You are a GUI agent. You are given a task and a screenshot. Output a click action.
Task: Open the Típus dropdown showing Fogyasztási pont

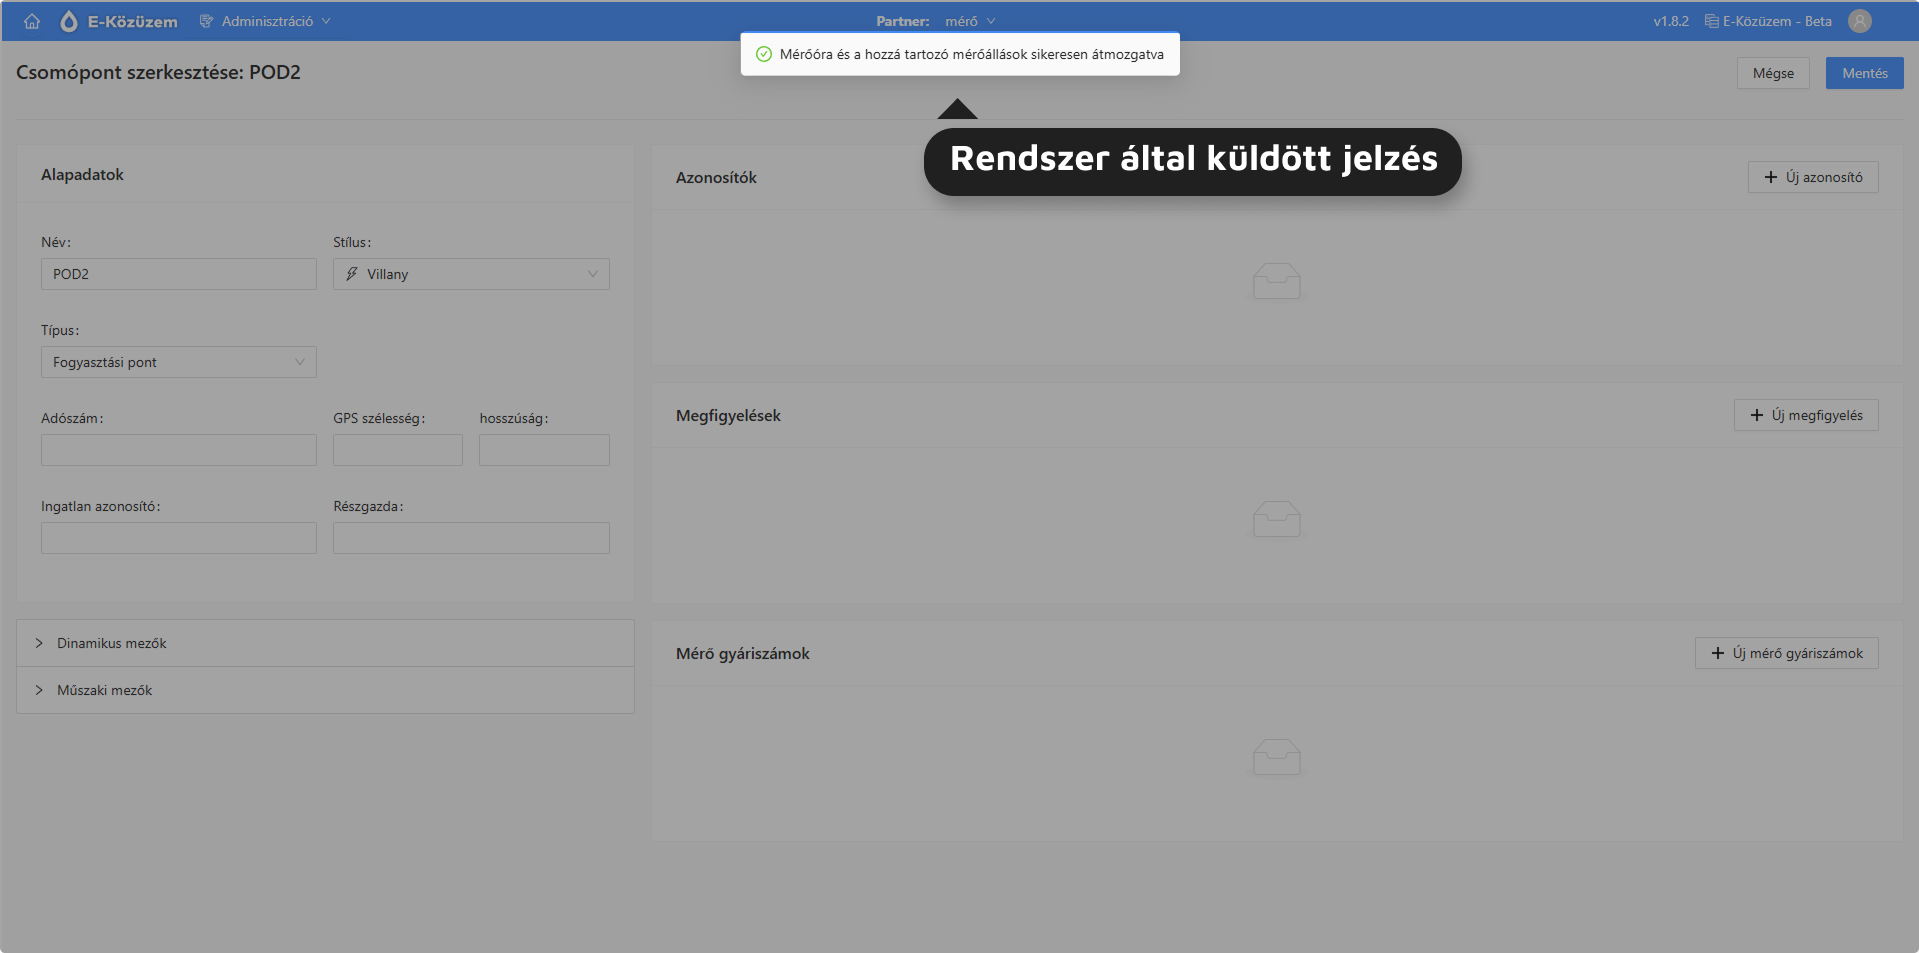tap(178, 362)
